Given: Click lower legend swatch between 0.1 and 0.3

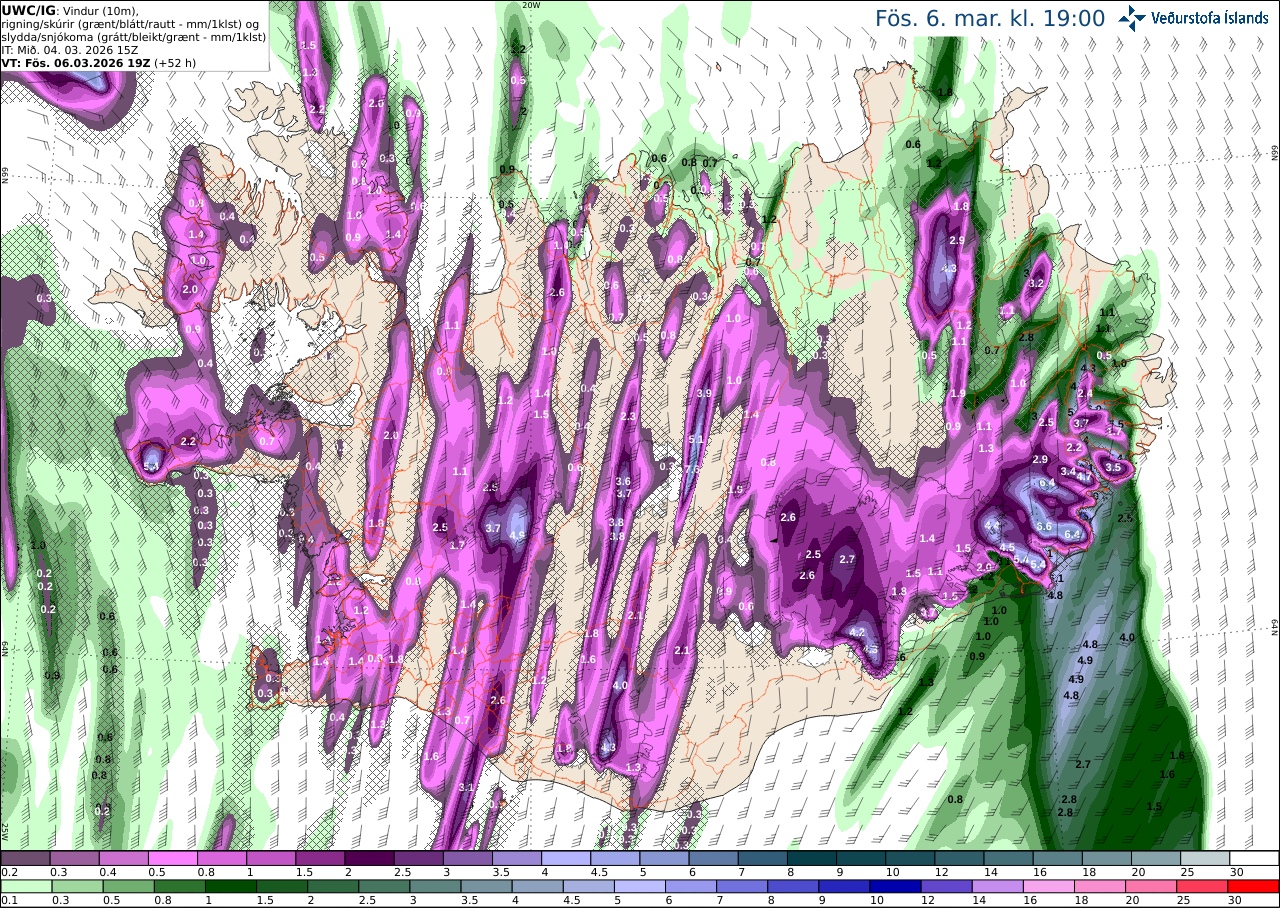Looking at the screenshot, I should (x=25, y=886).
